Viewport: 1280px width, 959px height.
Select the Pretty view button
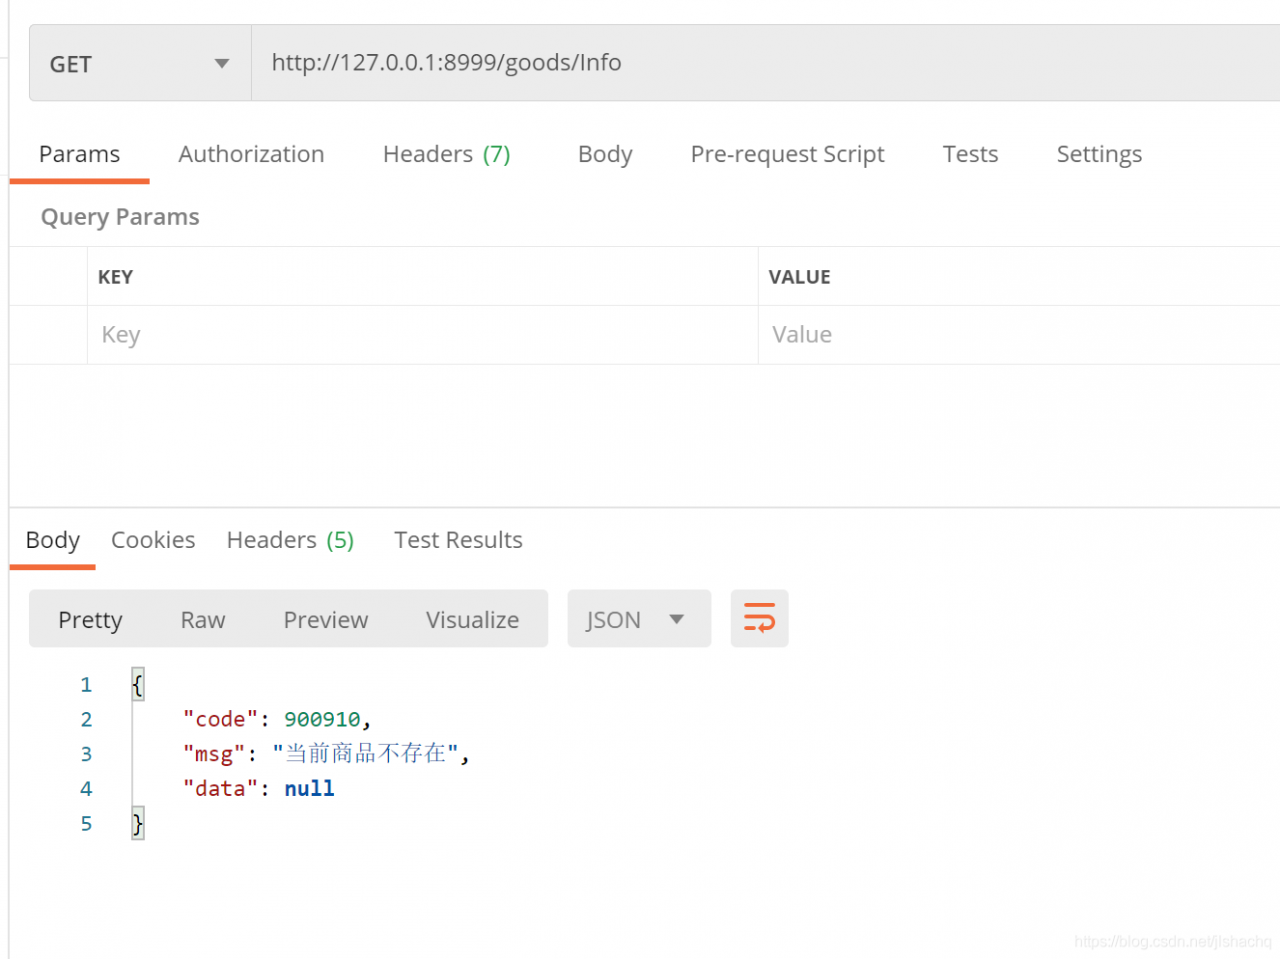click(90, 620)
